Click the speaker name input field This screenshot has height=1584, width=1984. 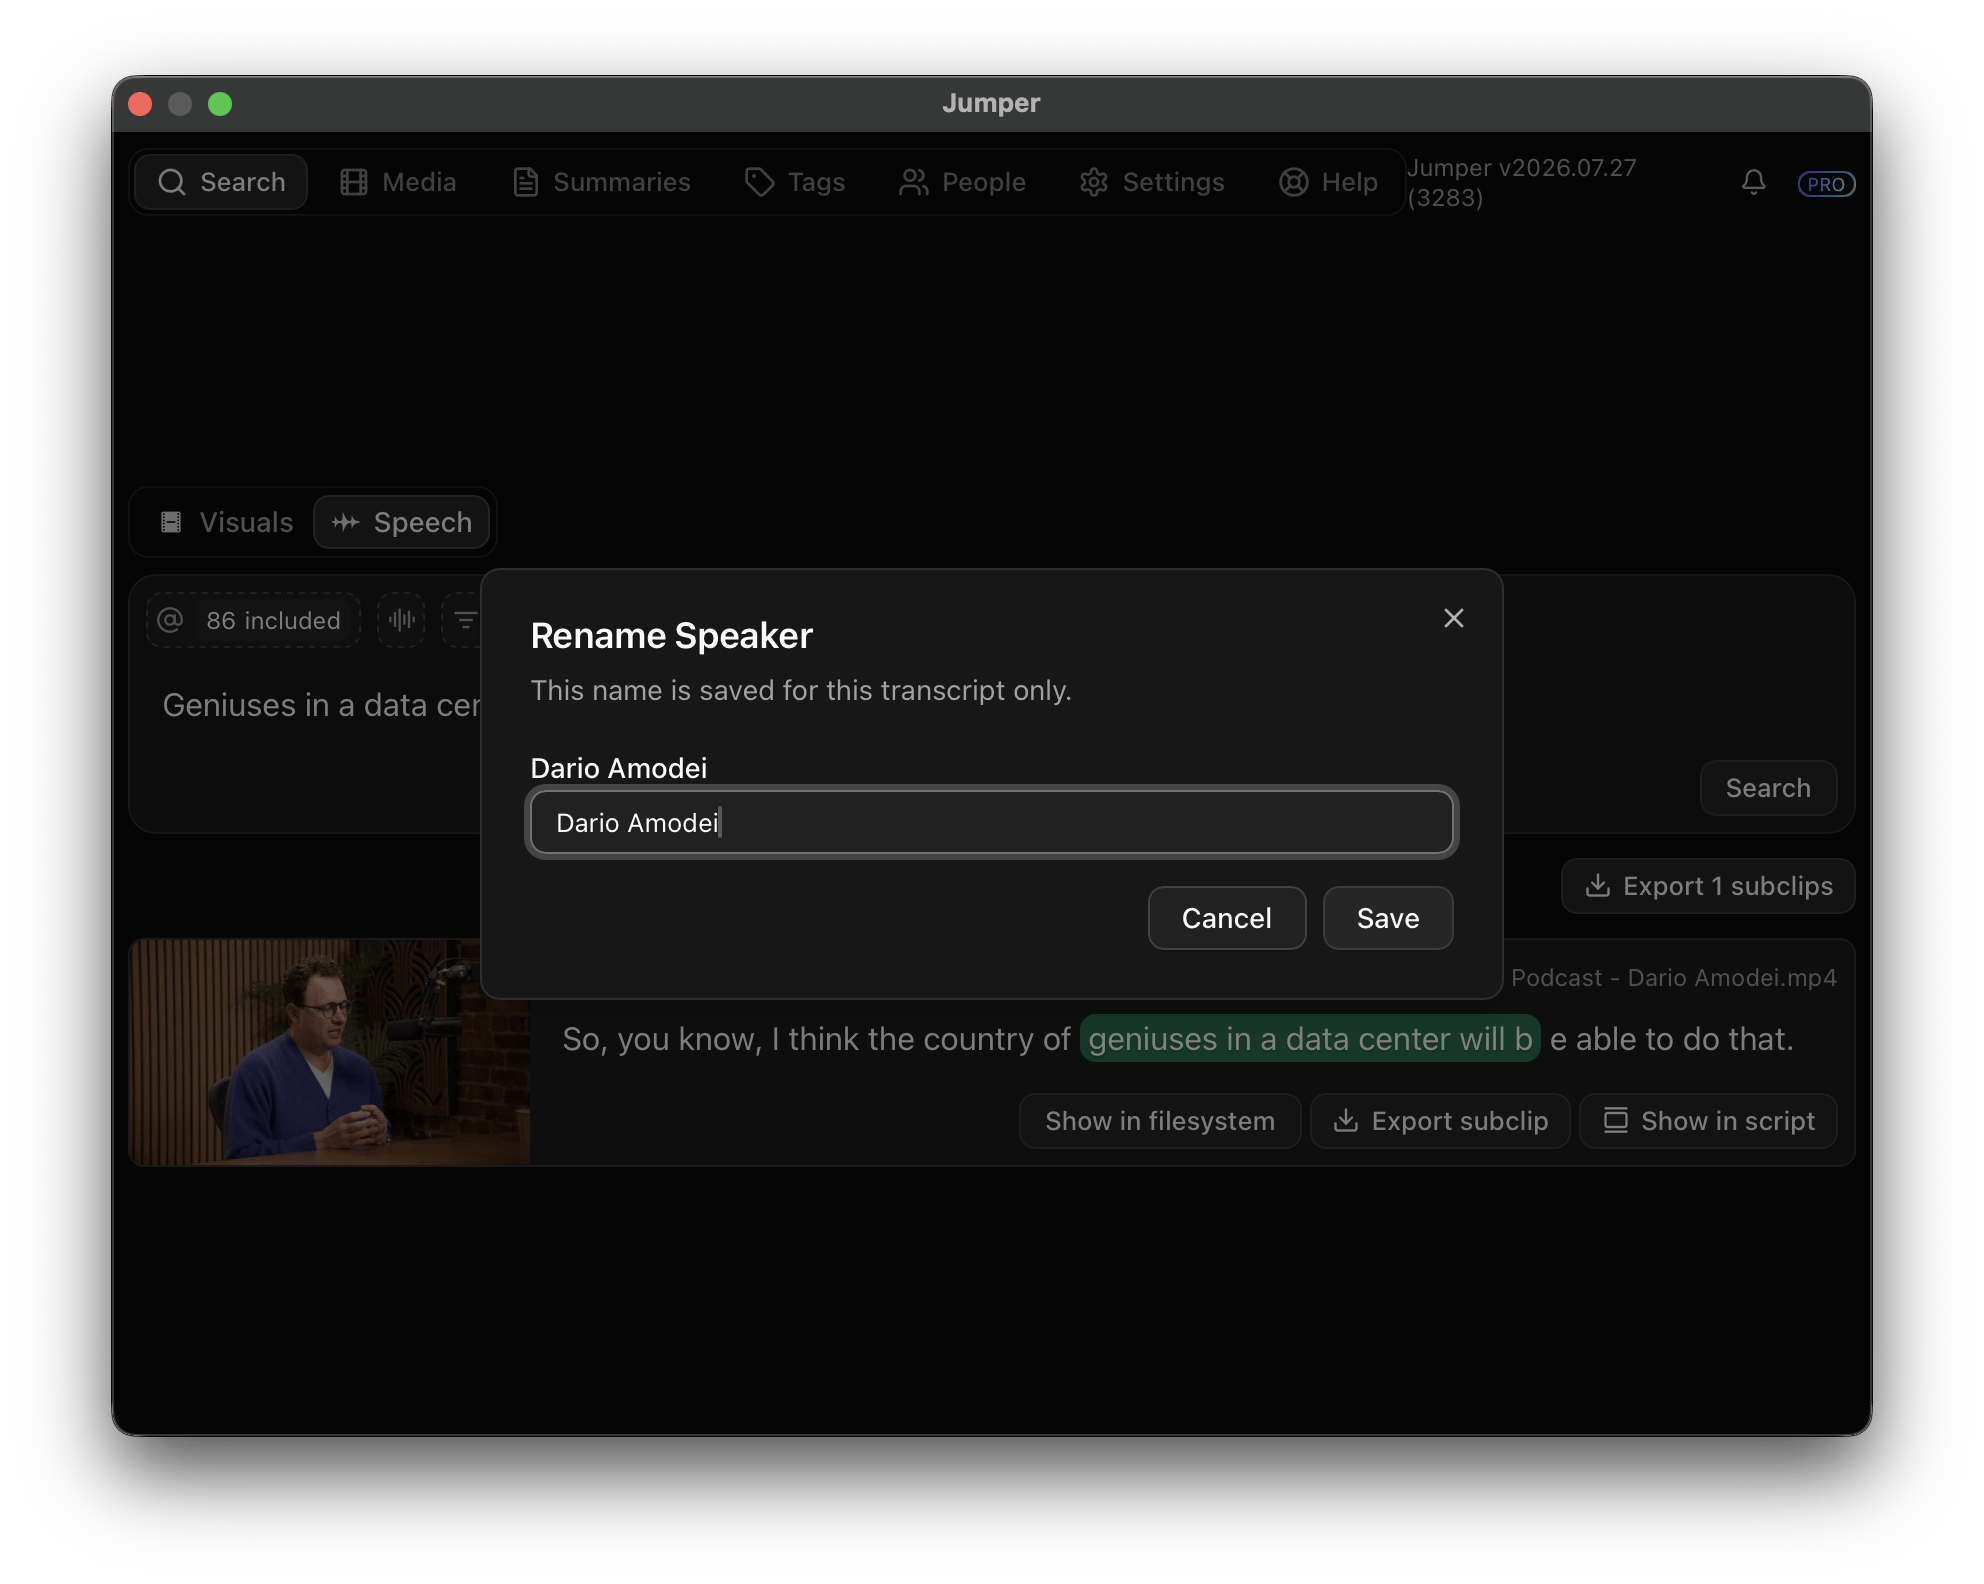tap(991, 822)
